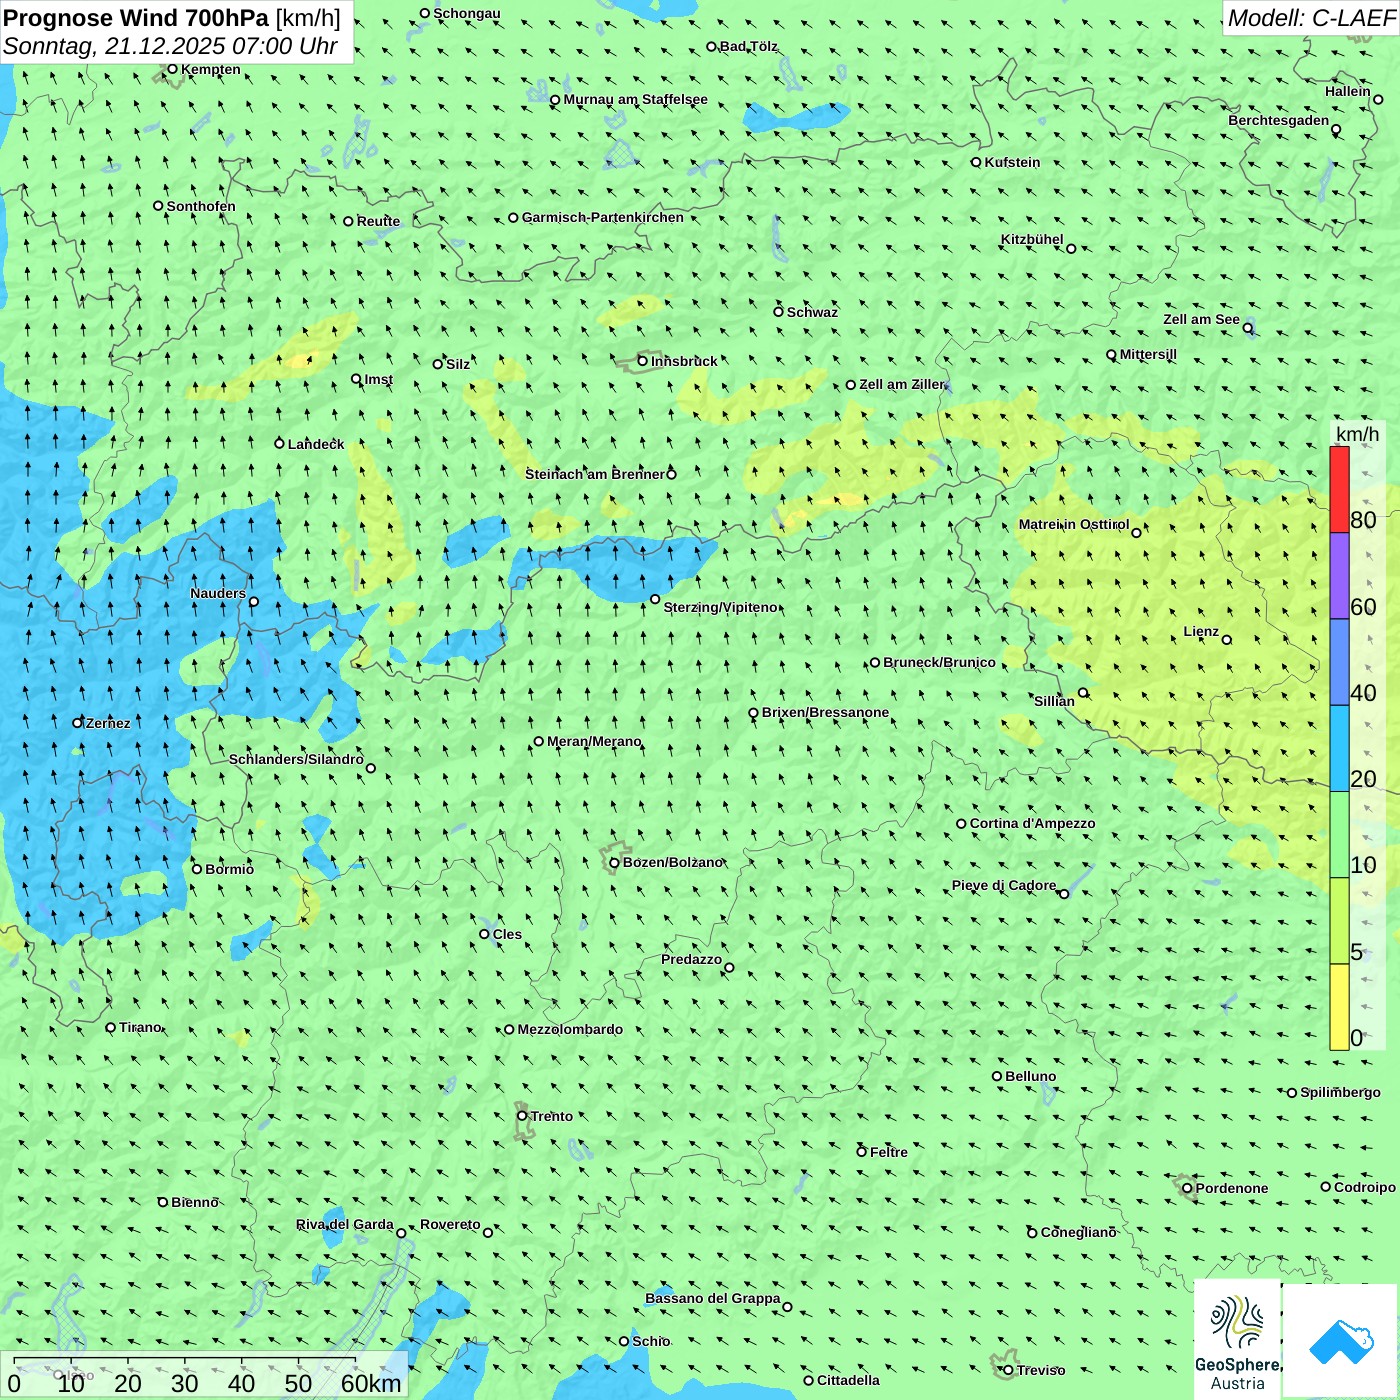Click the Tirano label
This screenshot has width=1400, height=1400.
click(x=139, y=1027)
